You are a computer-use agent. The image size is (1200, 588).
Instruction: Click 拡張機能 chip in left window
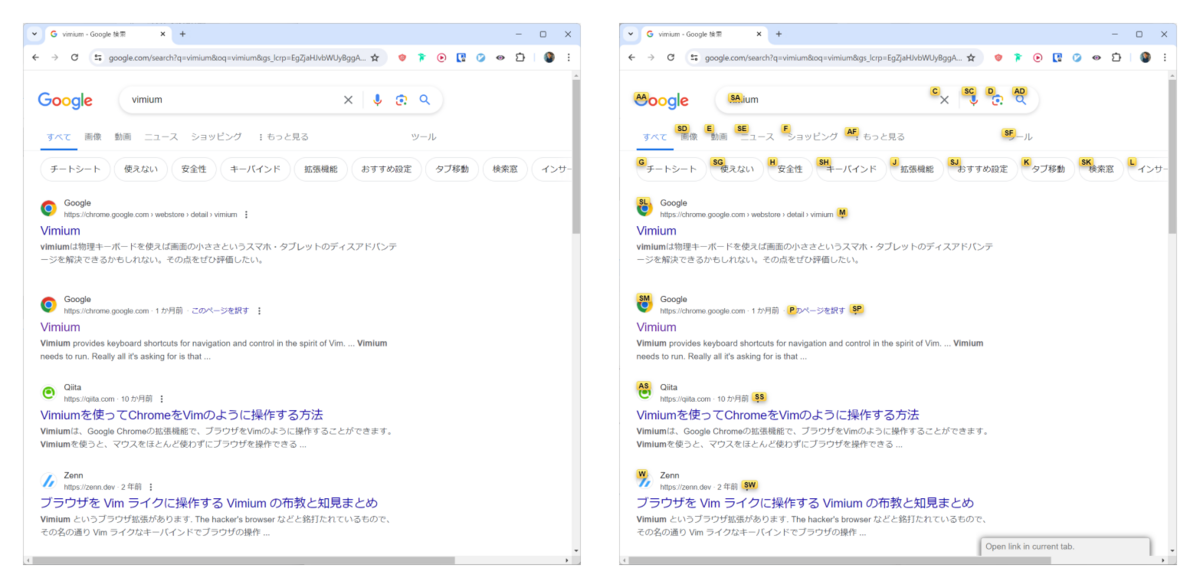click(320, 169)
